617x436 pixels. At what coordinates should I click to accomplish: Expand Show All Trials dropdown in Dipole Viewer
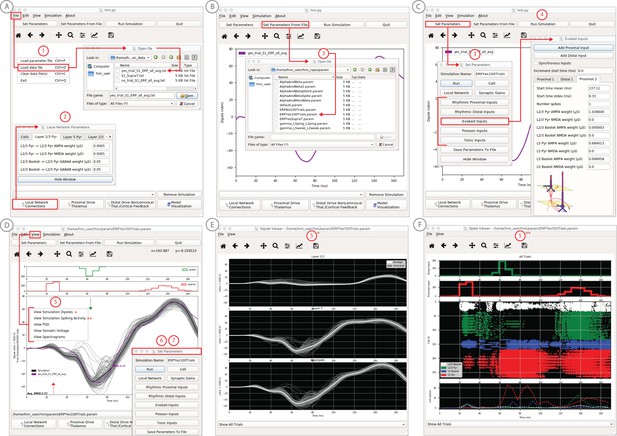[312, 425]
